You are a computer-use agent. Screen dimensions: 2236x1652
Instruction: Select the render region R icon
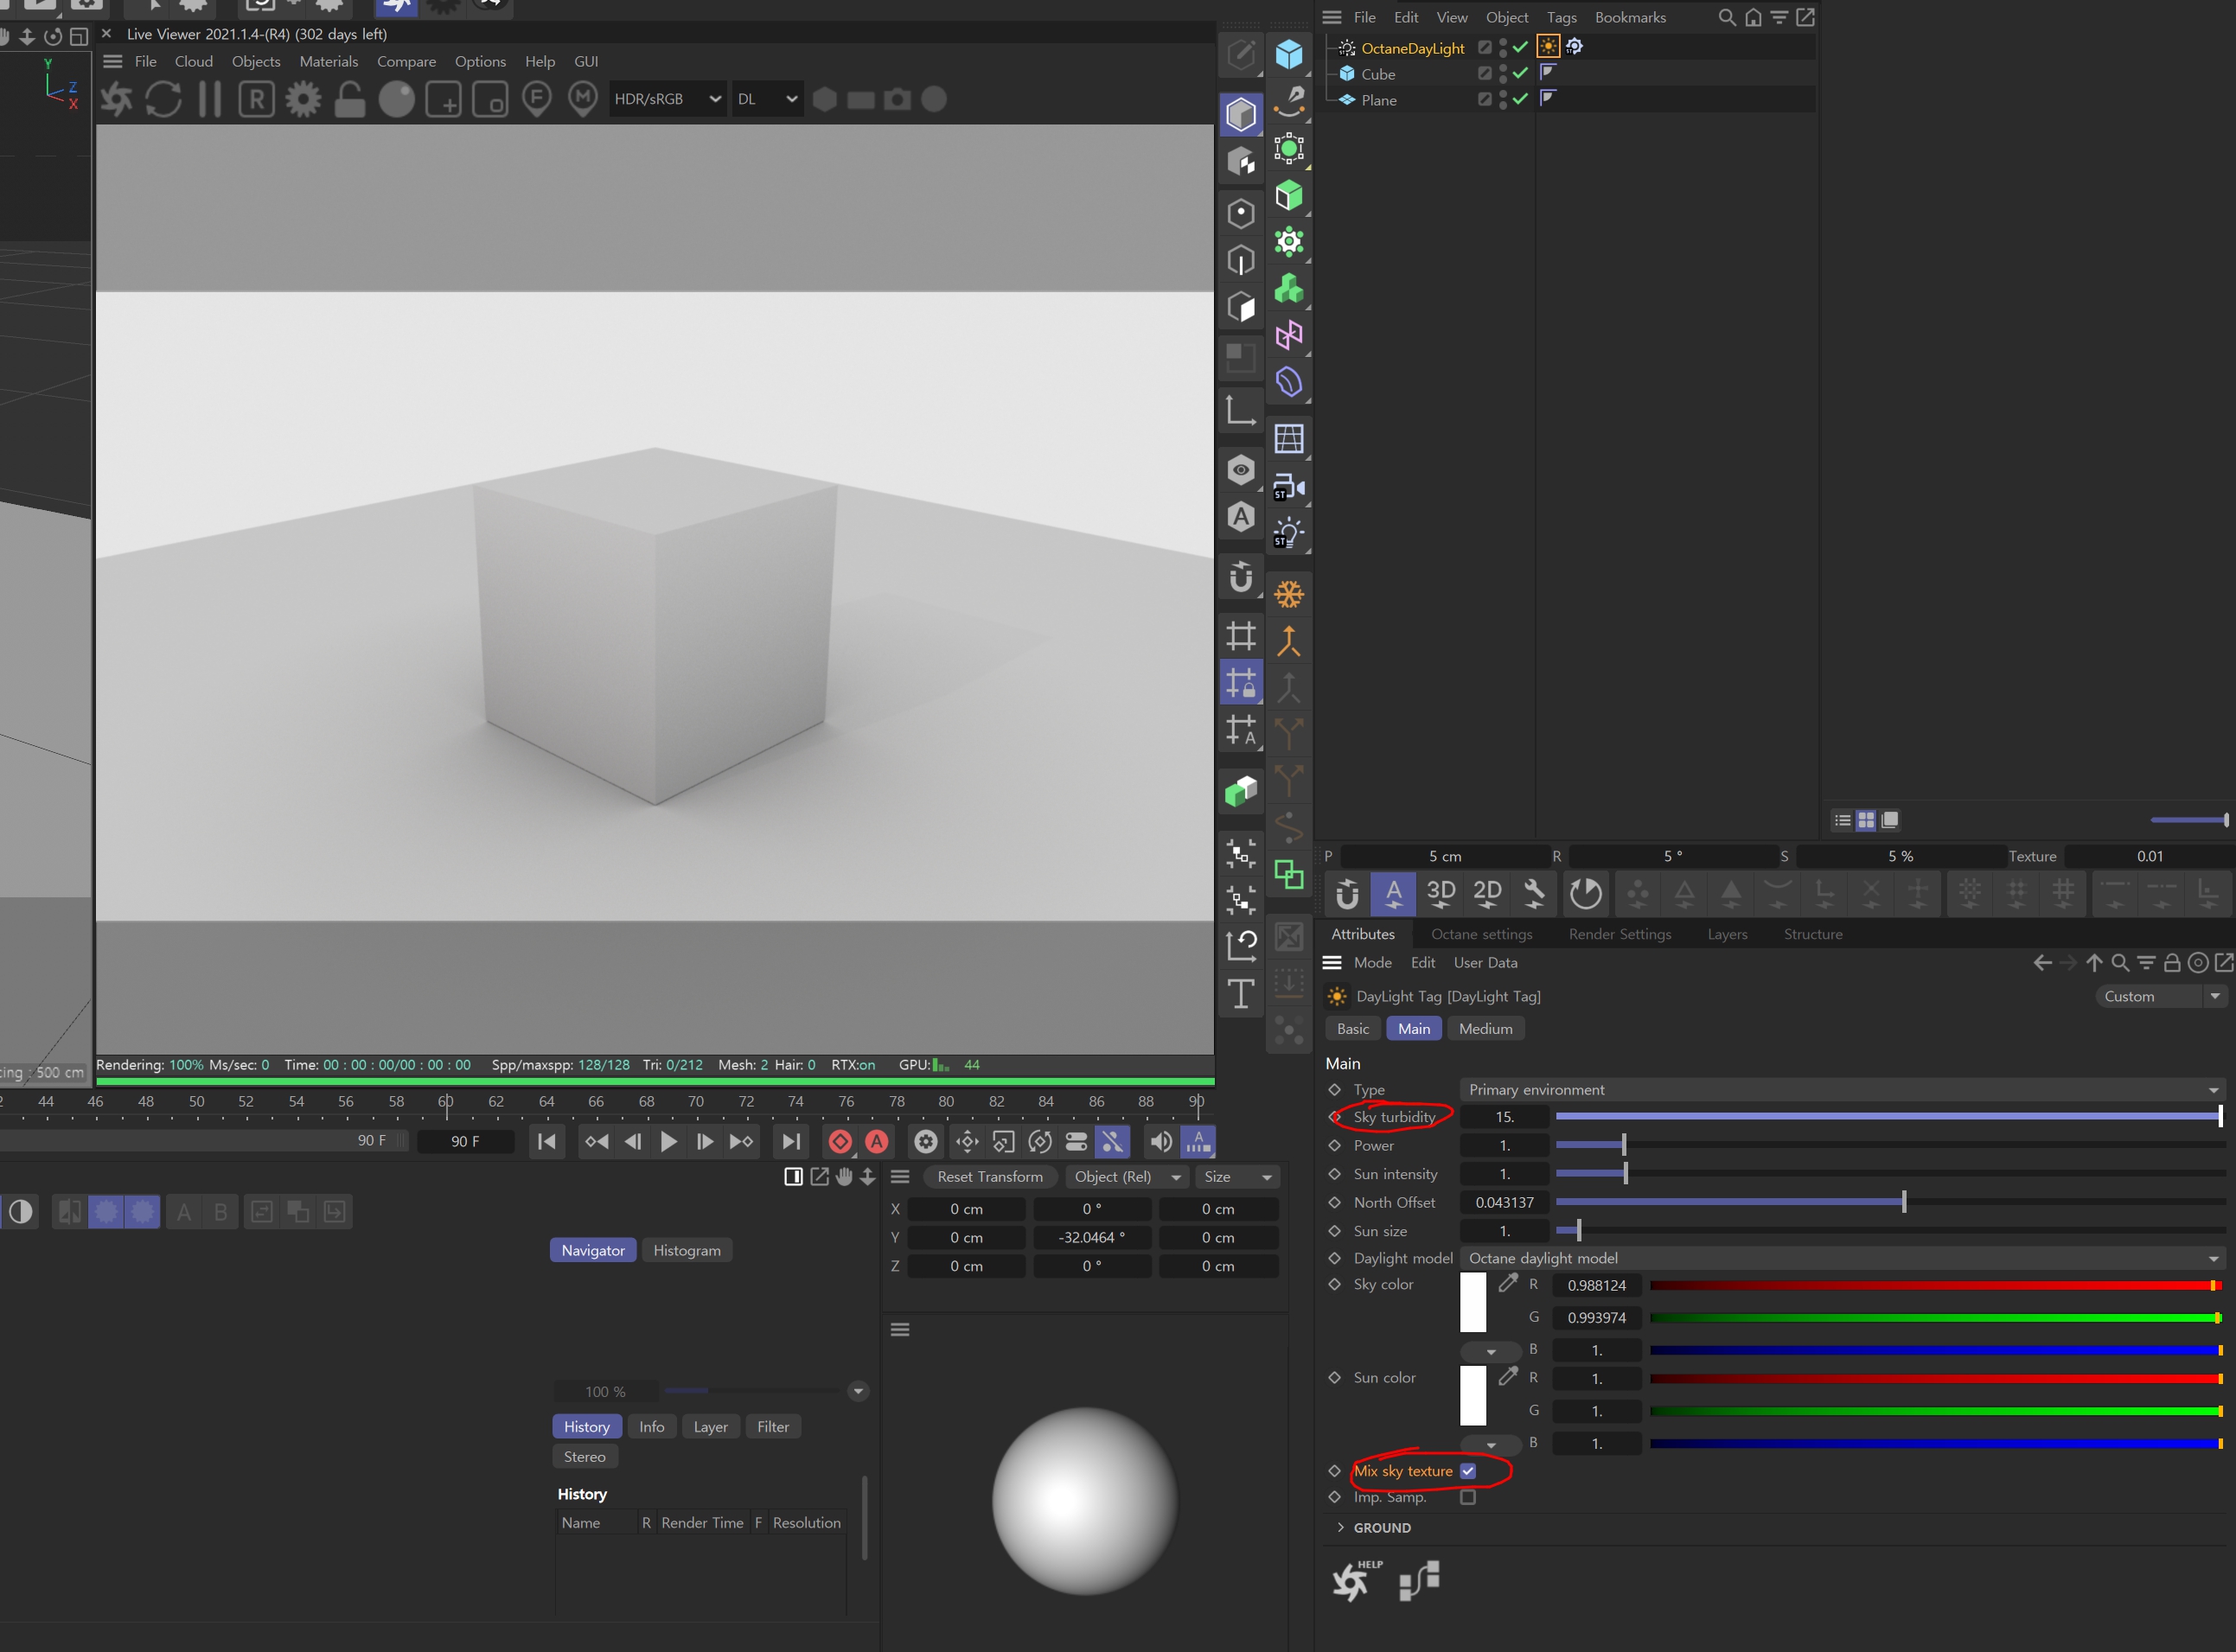(257, 99)
